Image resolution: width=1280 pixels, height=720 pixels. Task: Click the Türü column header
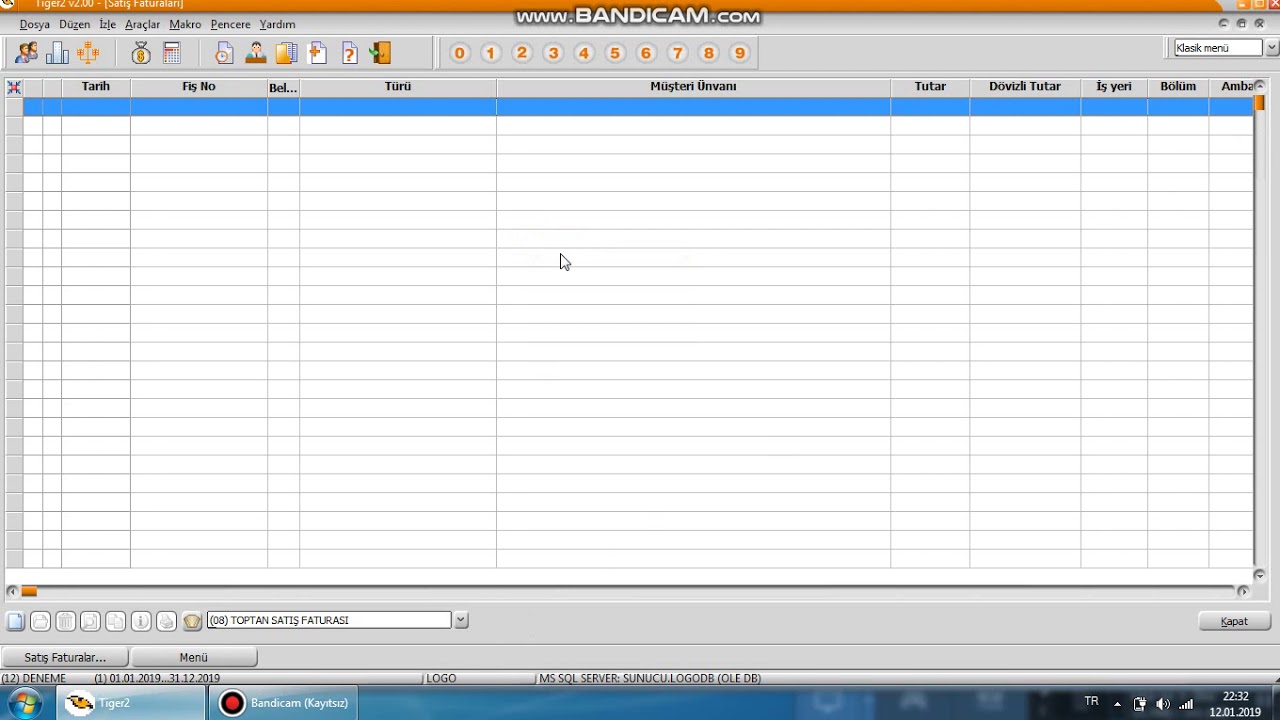point(398,87)
